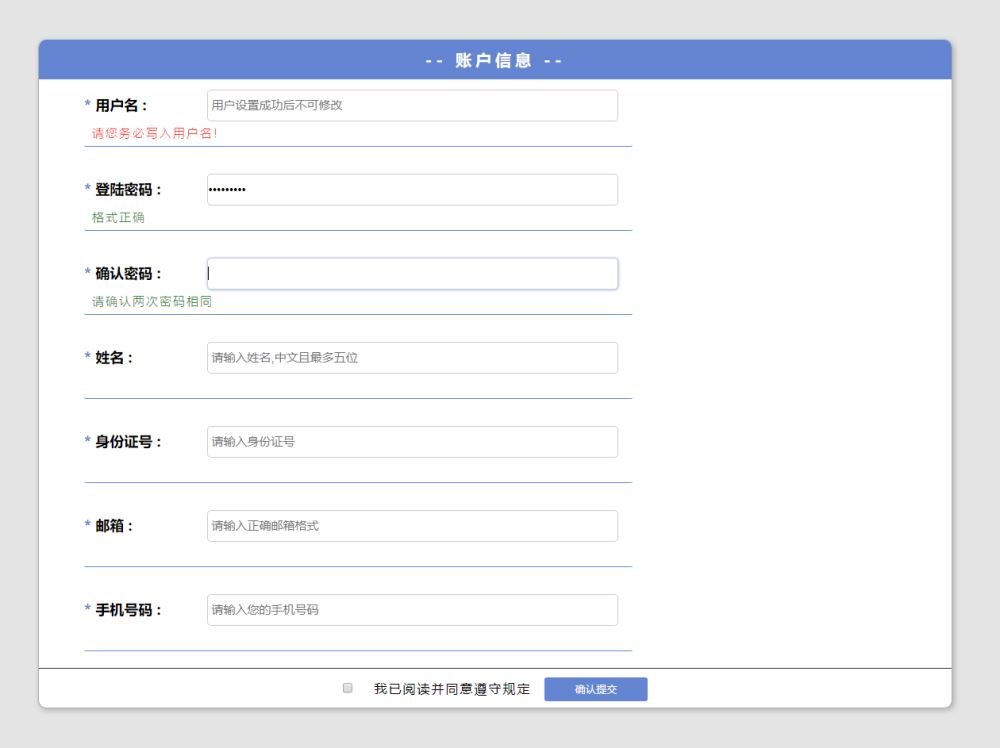
Task: Select the 姓名 name input box
Action: point(412,358)
